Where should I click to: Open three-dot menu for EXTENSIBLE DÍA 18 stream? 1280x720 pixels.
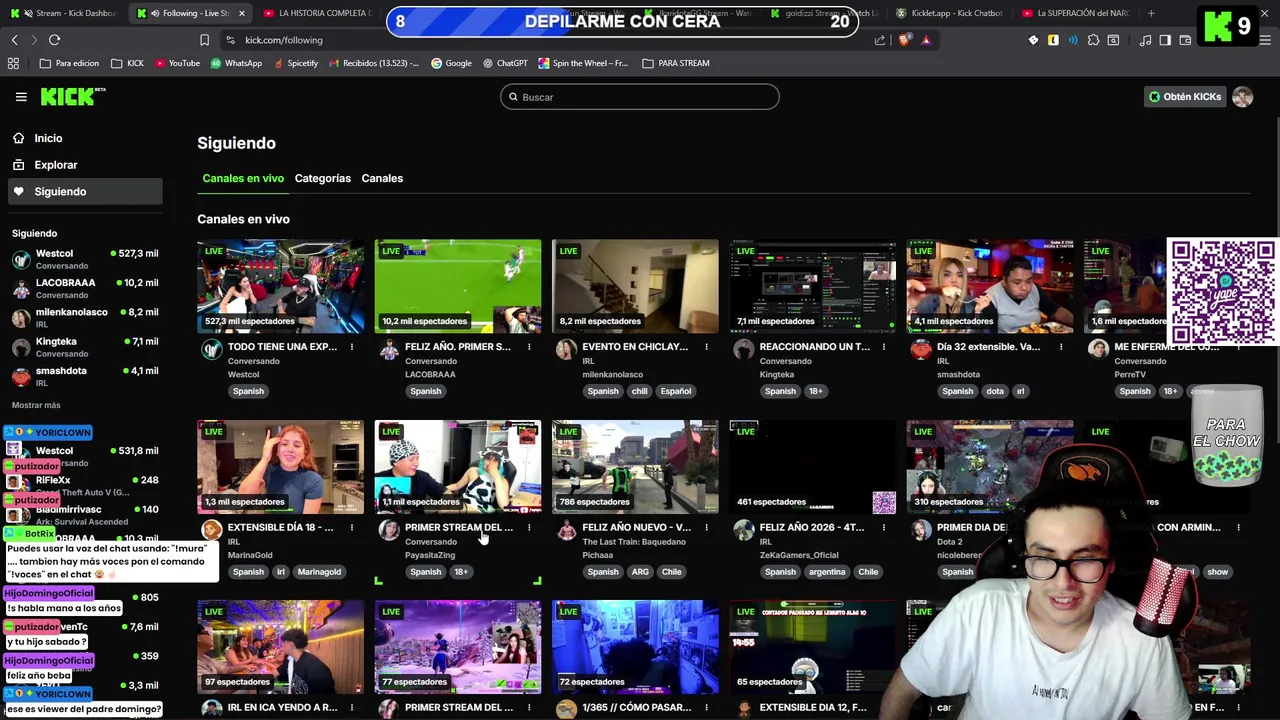(x=351, y=527)
